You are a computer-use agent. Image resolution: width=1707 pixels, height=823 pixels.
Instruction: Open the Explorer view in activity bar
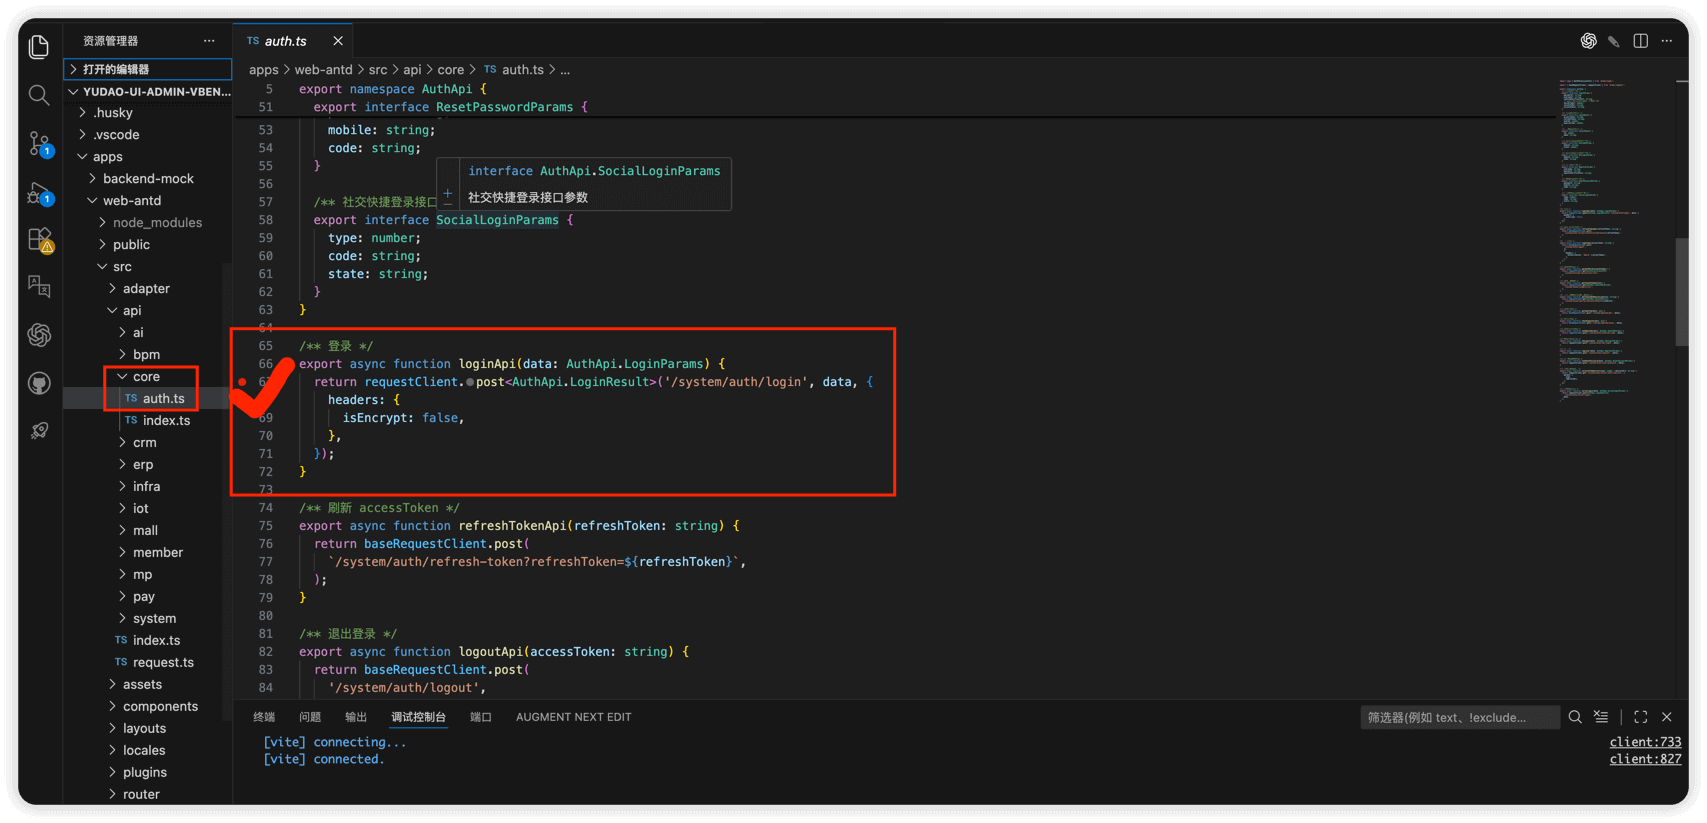(39, 47)
